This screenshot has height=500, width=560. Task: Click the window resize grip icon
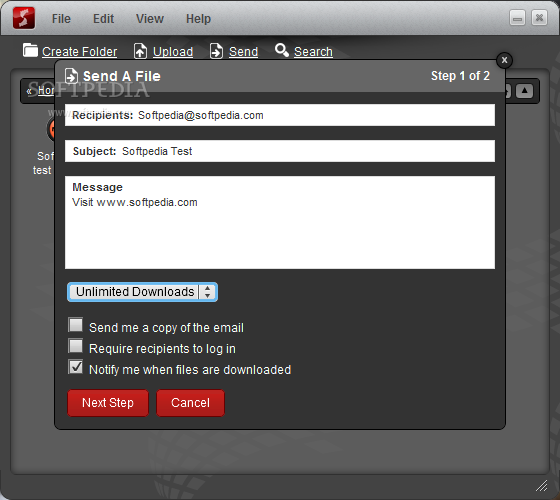542,485
